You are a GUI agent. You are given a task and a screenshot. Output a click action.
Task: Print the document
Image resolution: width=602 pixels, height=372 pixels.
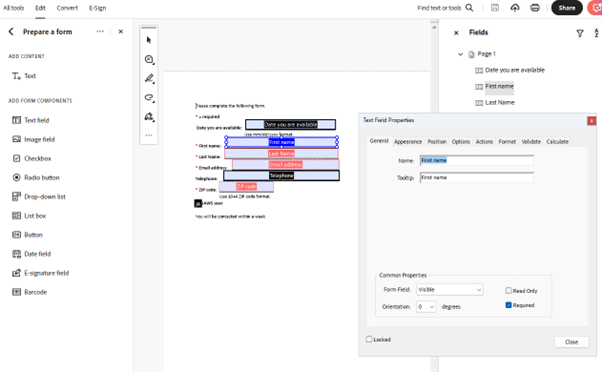coord(535,8)
